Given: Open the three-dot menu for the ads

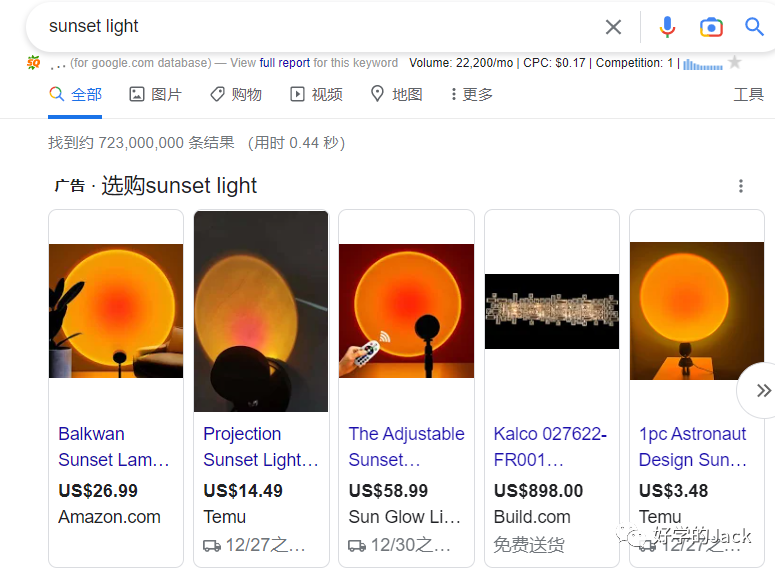Looking at the screenshot, I should tap(741, 186).
